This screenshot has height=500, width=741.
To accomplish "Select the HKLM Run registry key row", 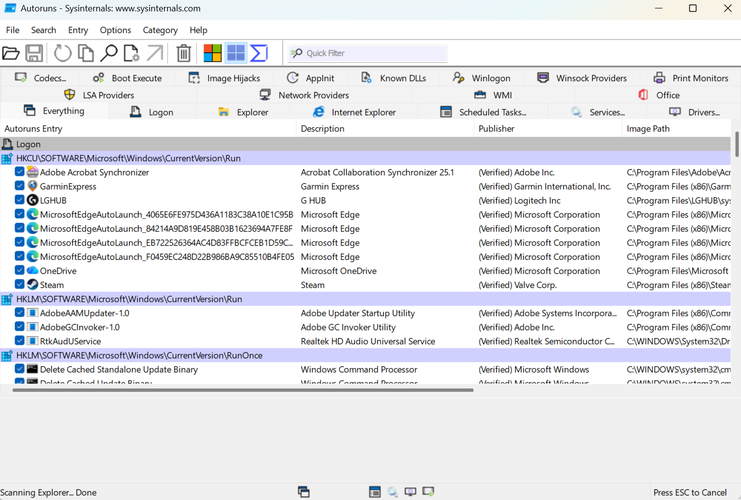I will pyautogui.click(x=130, y=299).
